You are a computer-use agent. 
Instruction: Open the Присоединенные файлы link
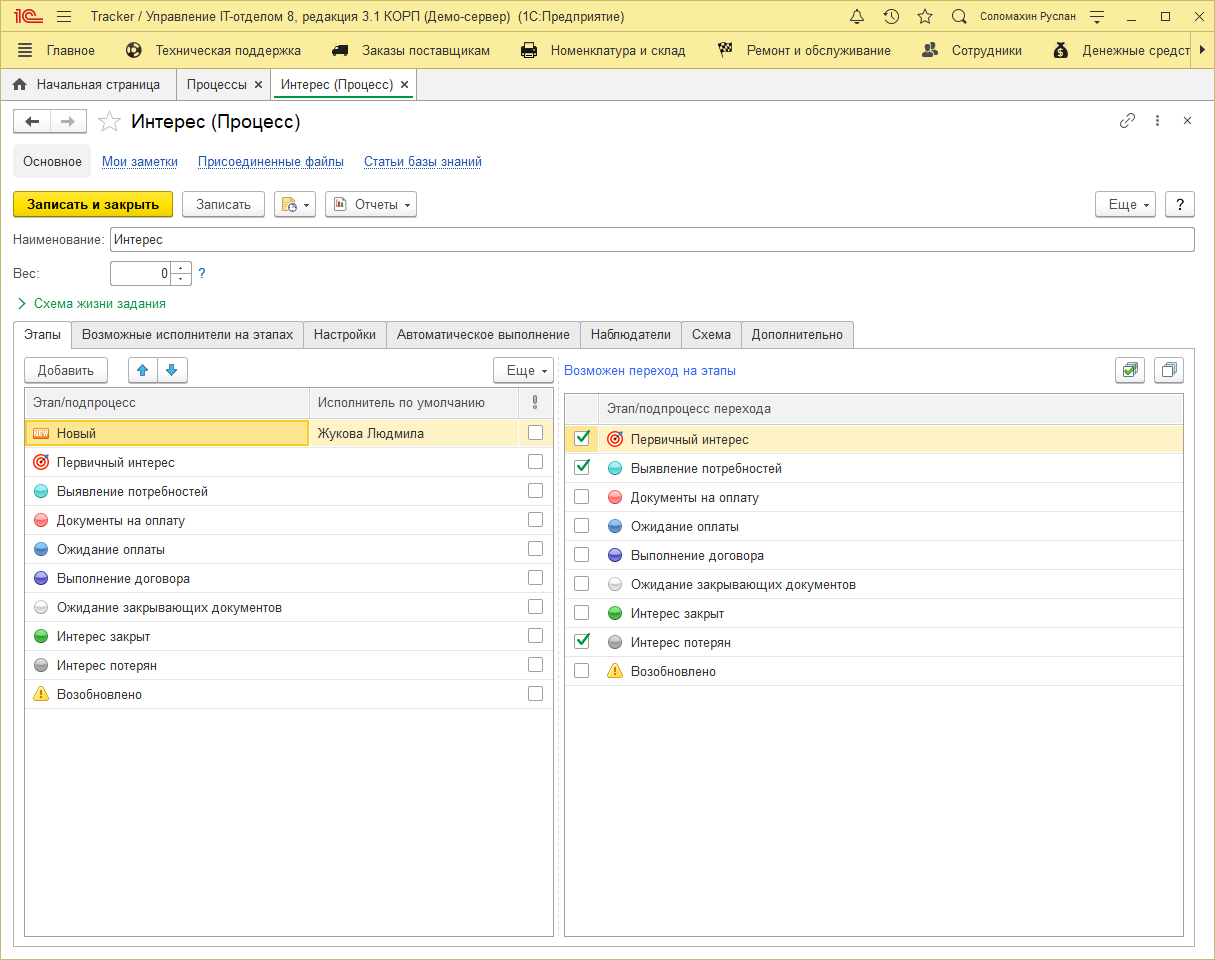[x=271, y=161]
